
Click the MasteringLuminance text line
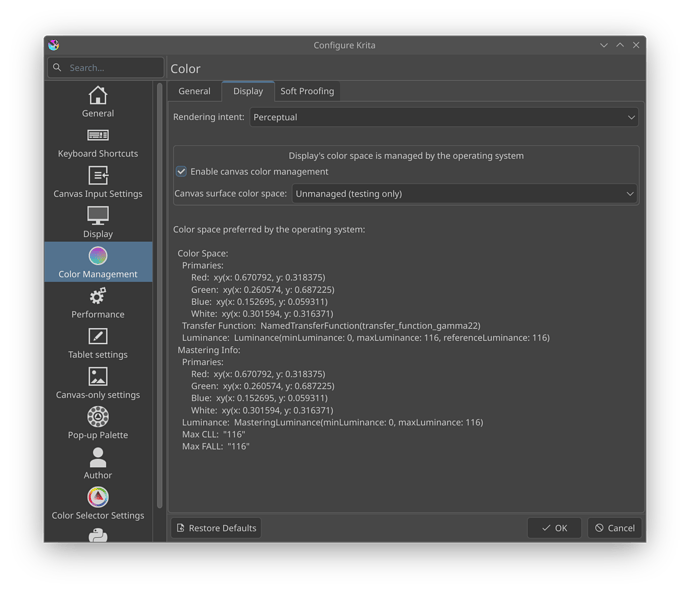tap(333, 422)
